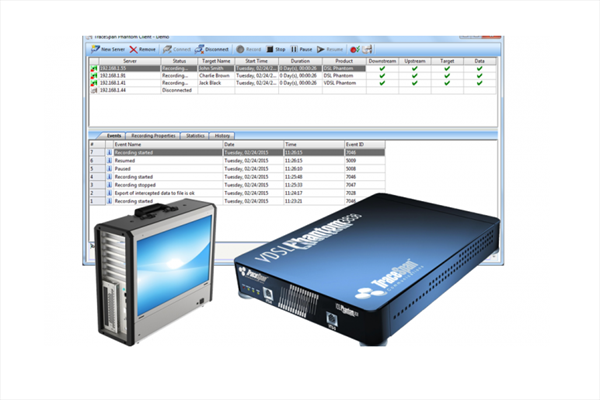
Task: Select server 192.168.1.55 address cell
Action: pyautogui.click(x=130, y=69)
